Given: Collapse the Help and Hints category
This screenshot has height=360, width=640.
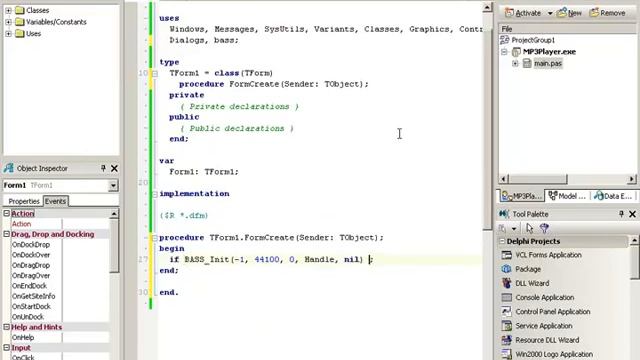Looking at the screenshot, I should [7, 327].
